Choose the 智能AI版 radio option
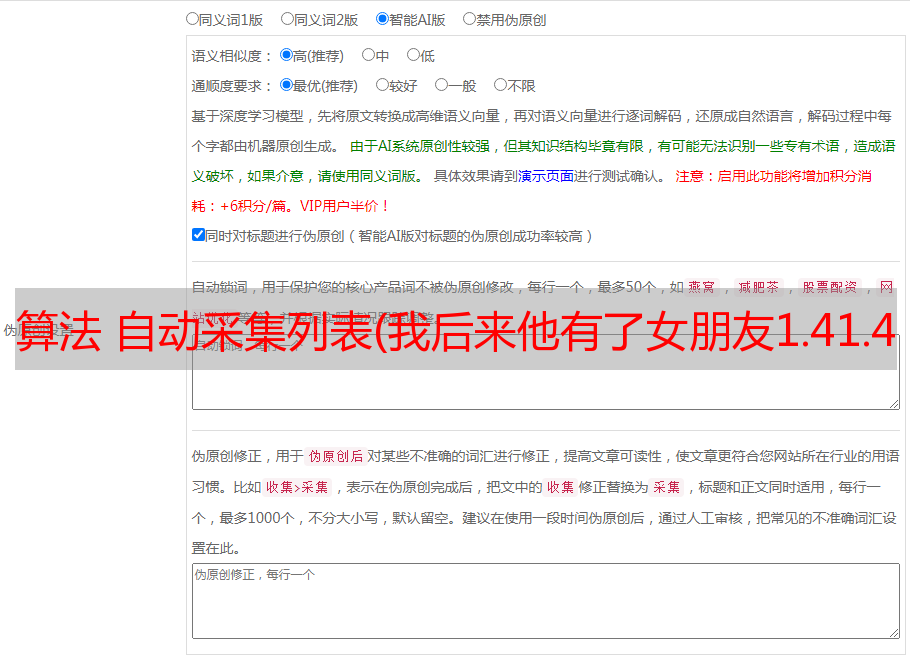This screenshot has height=658, width=911. 382,19
